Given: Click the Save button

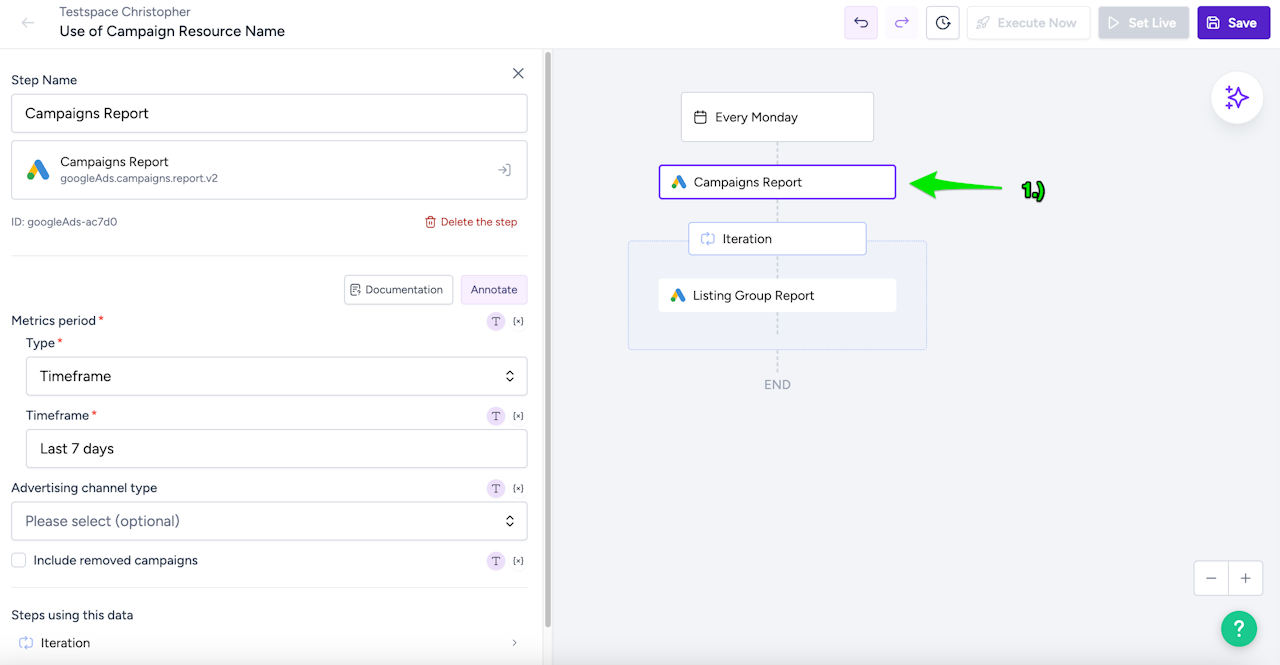Looking at the screenshot, I should click(x=1233, y=23).
